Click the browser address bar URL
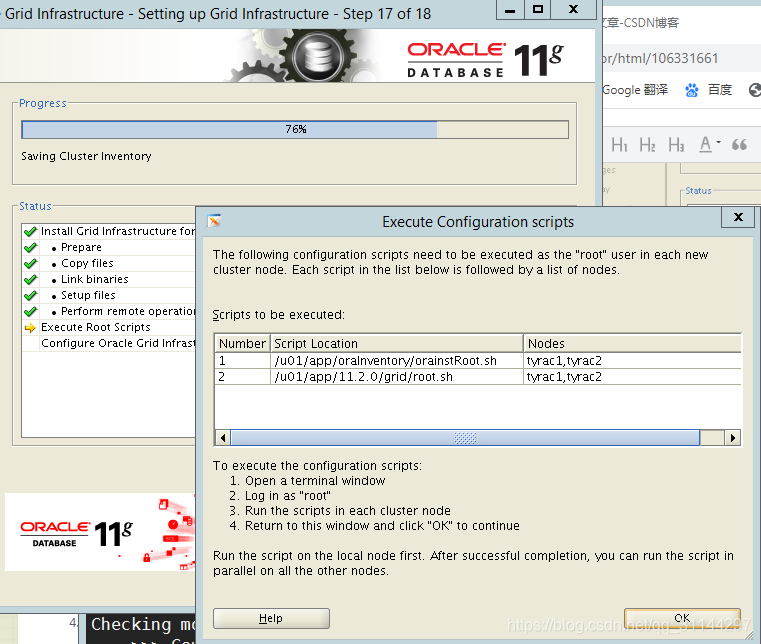Image resolution: width=761 pixels, height=644 pixels. pos(660,58)
